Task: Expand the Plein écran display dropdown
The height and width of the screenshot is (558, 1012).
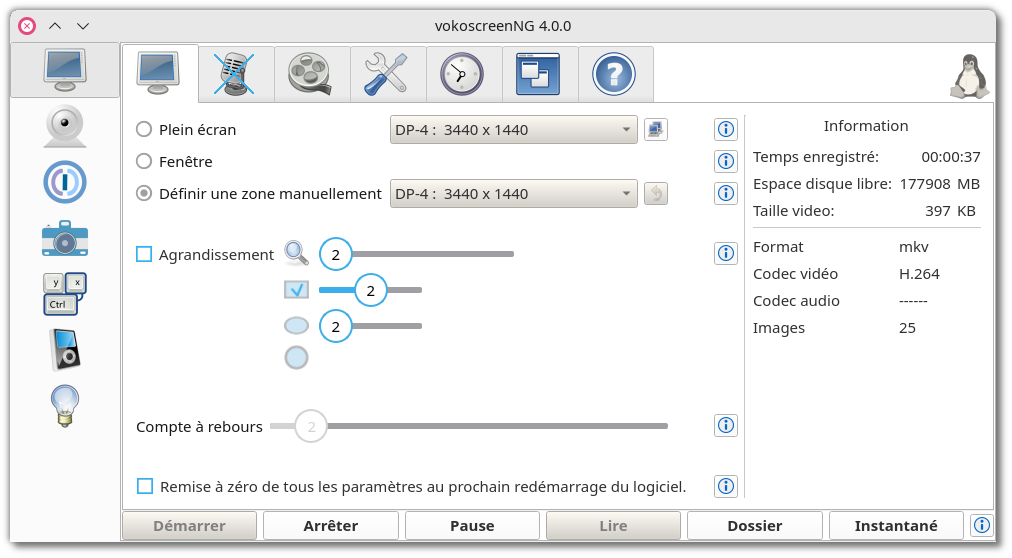Action: click(513, 129)
